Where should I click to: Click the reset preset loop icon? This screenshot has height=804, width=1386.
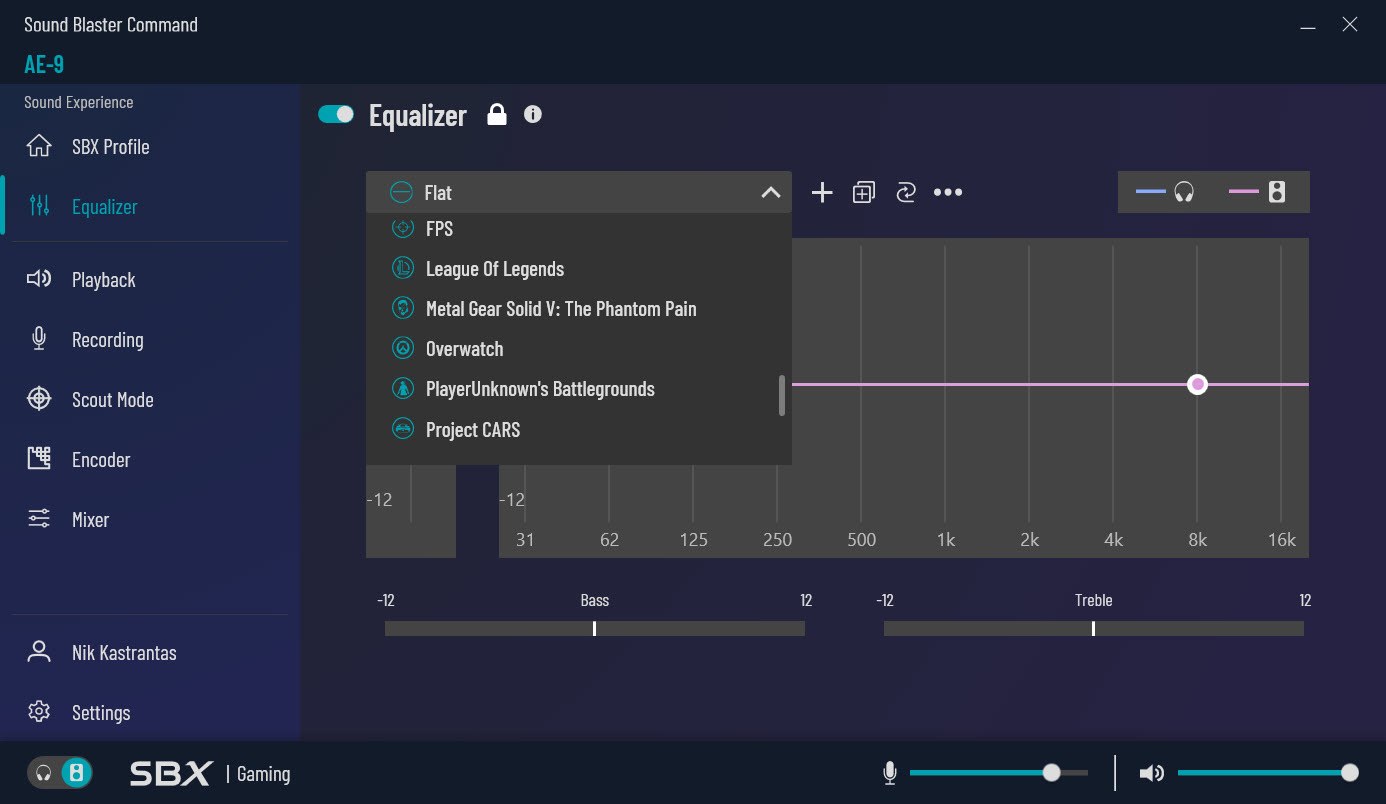906,192
